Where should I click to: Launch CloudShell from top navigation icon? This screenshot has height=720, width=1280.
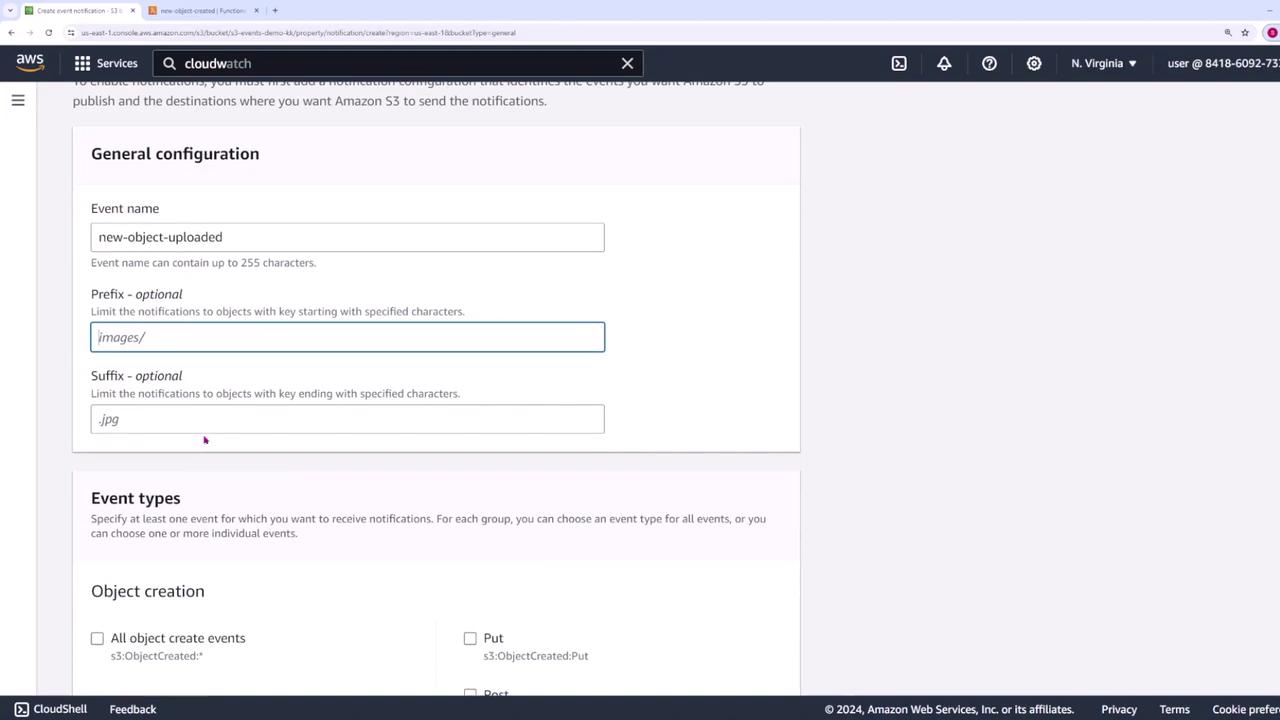pos(899,63)
